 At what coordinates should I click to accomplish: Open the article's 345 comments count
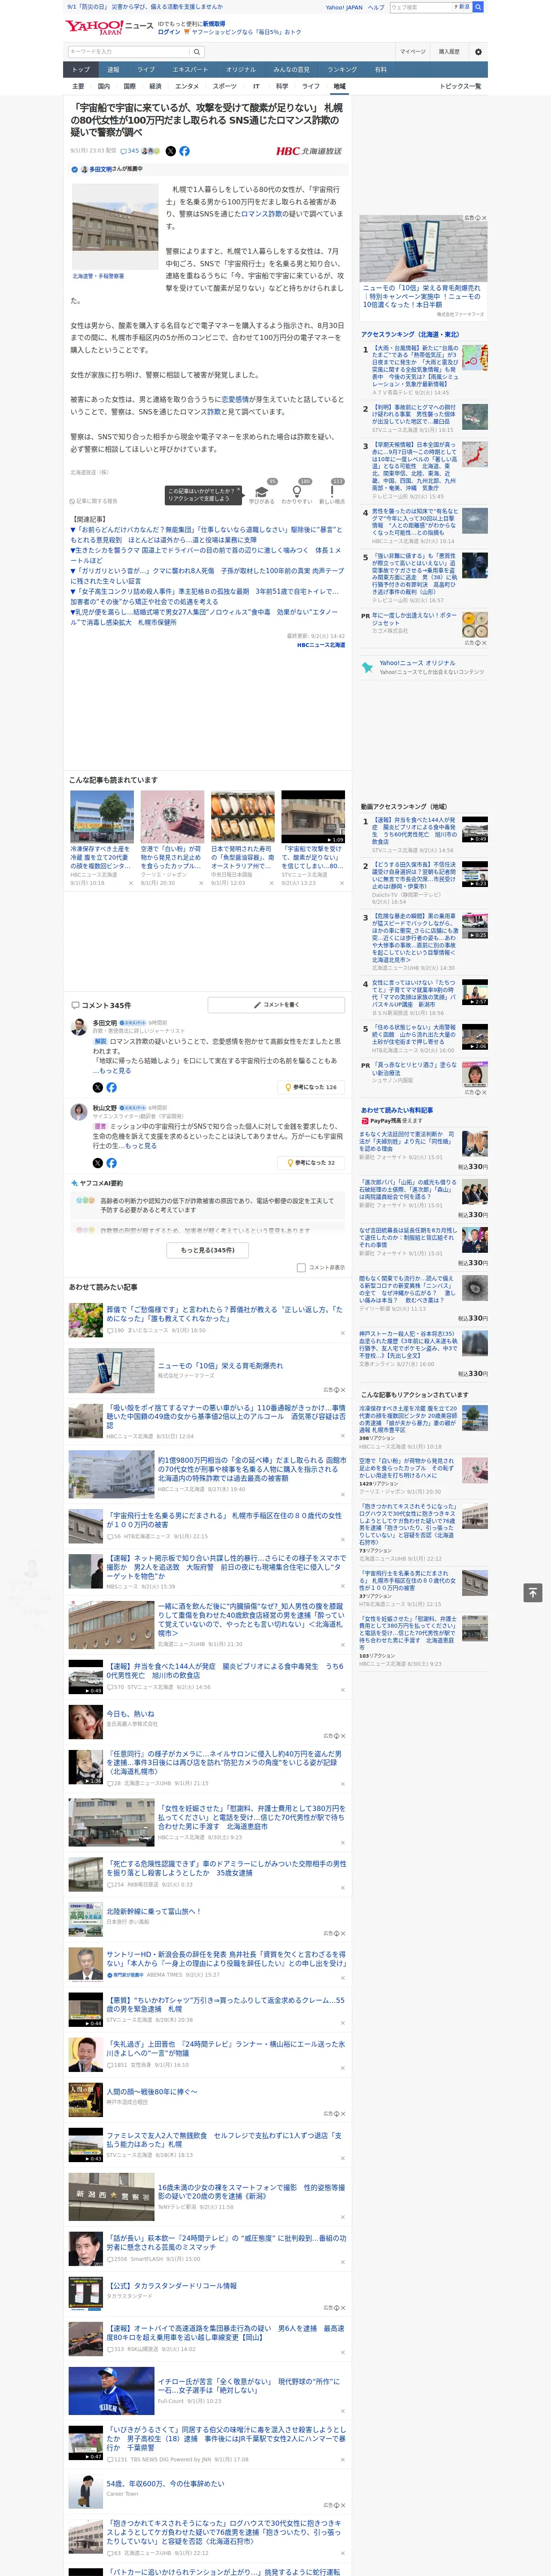click(130, 151)
